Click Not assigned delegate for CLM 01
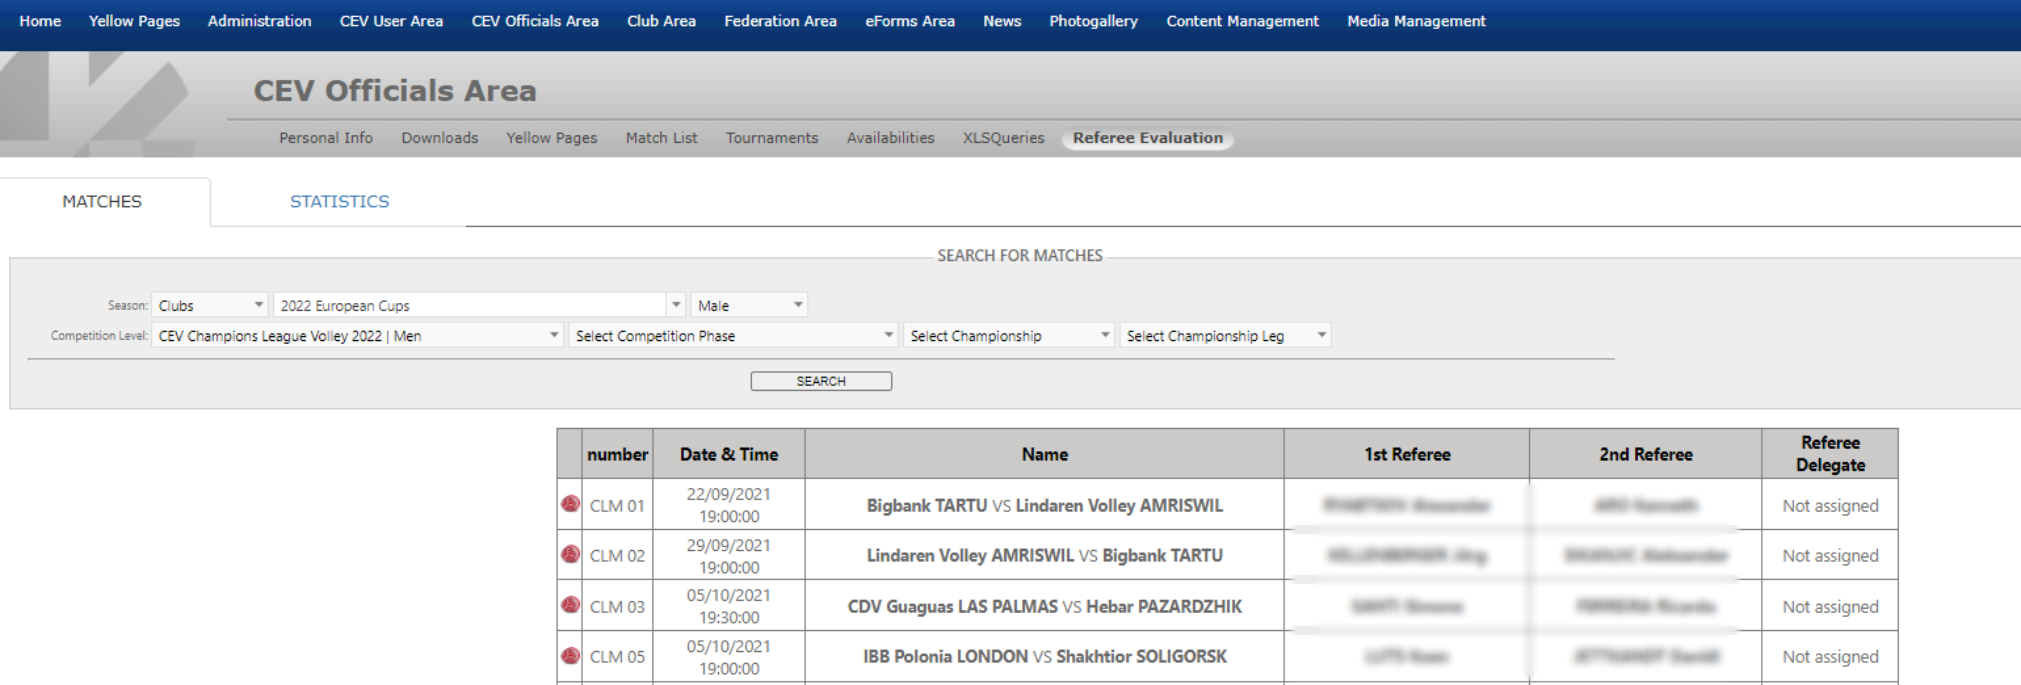Image resolution: width=2021 pixels, height=685 pixels. pos(1830,505)
